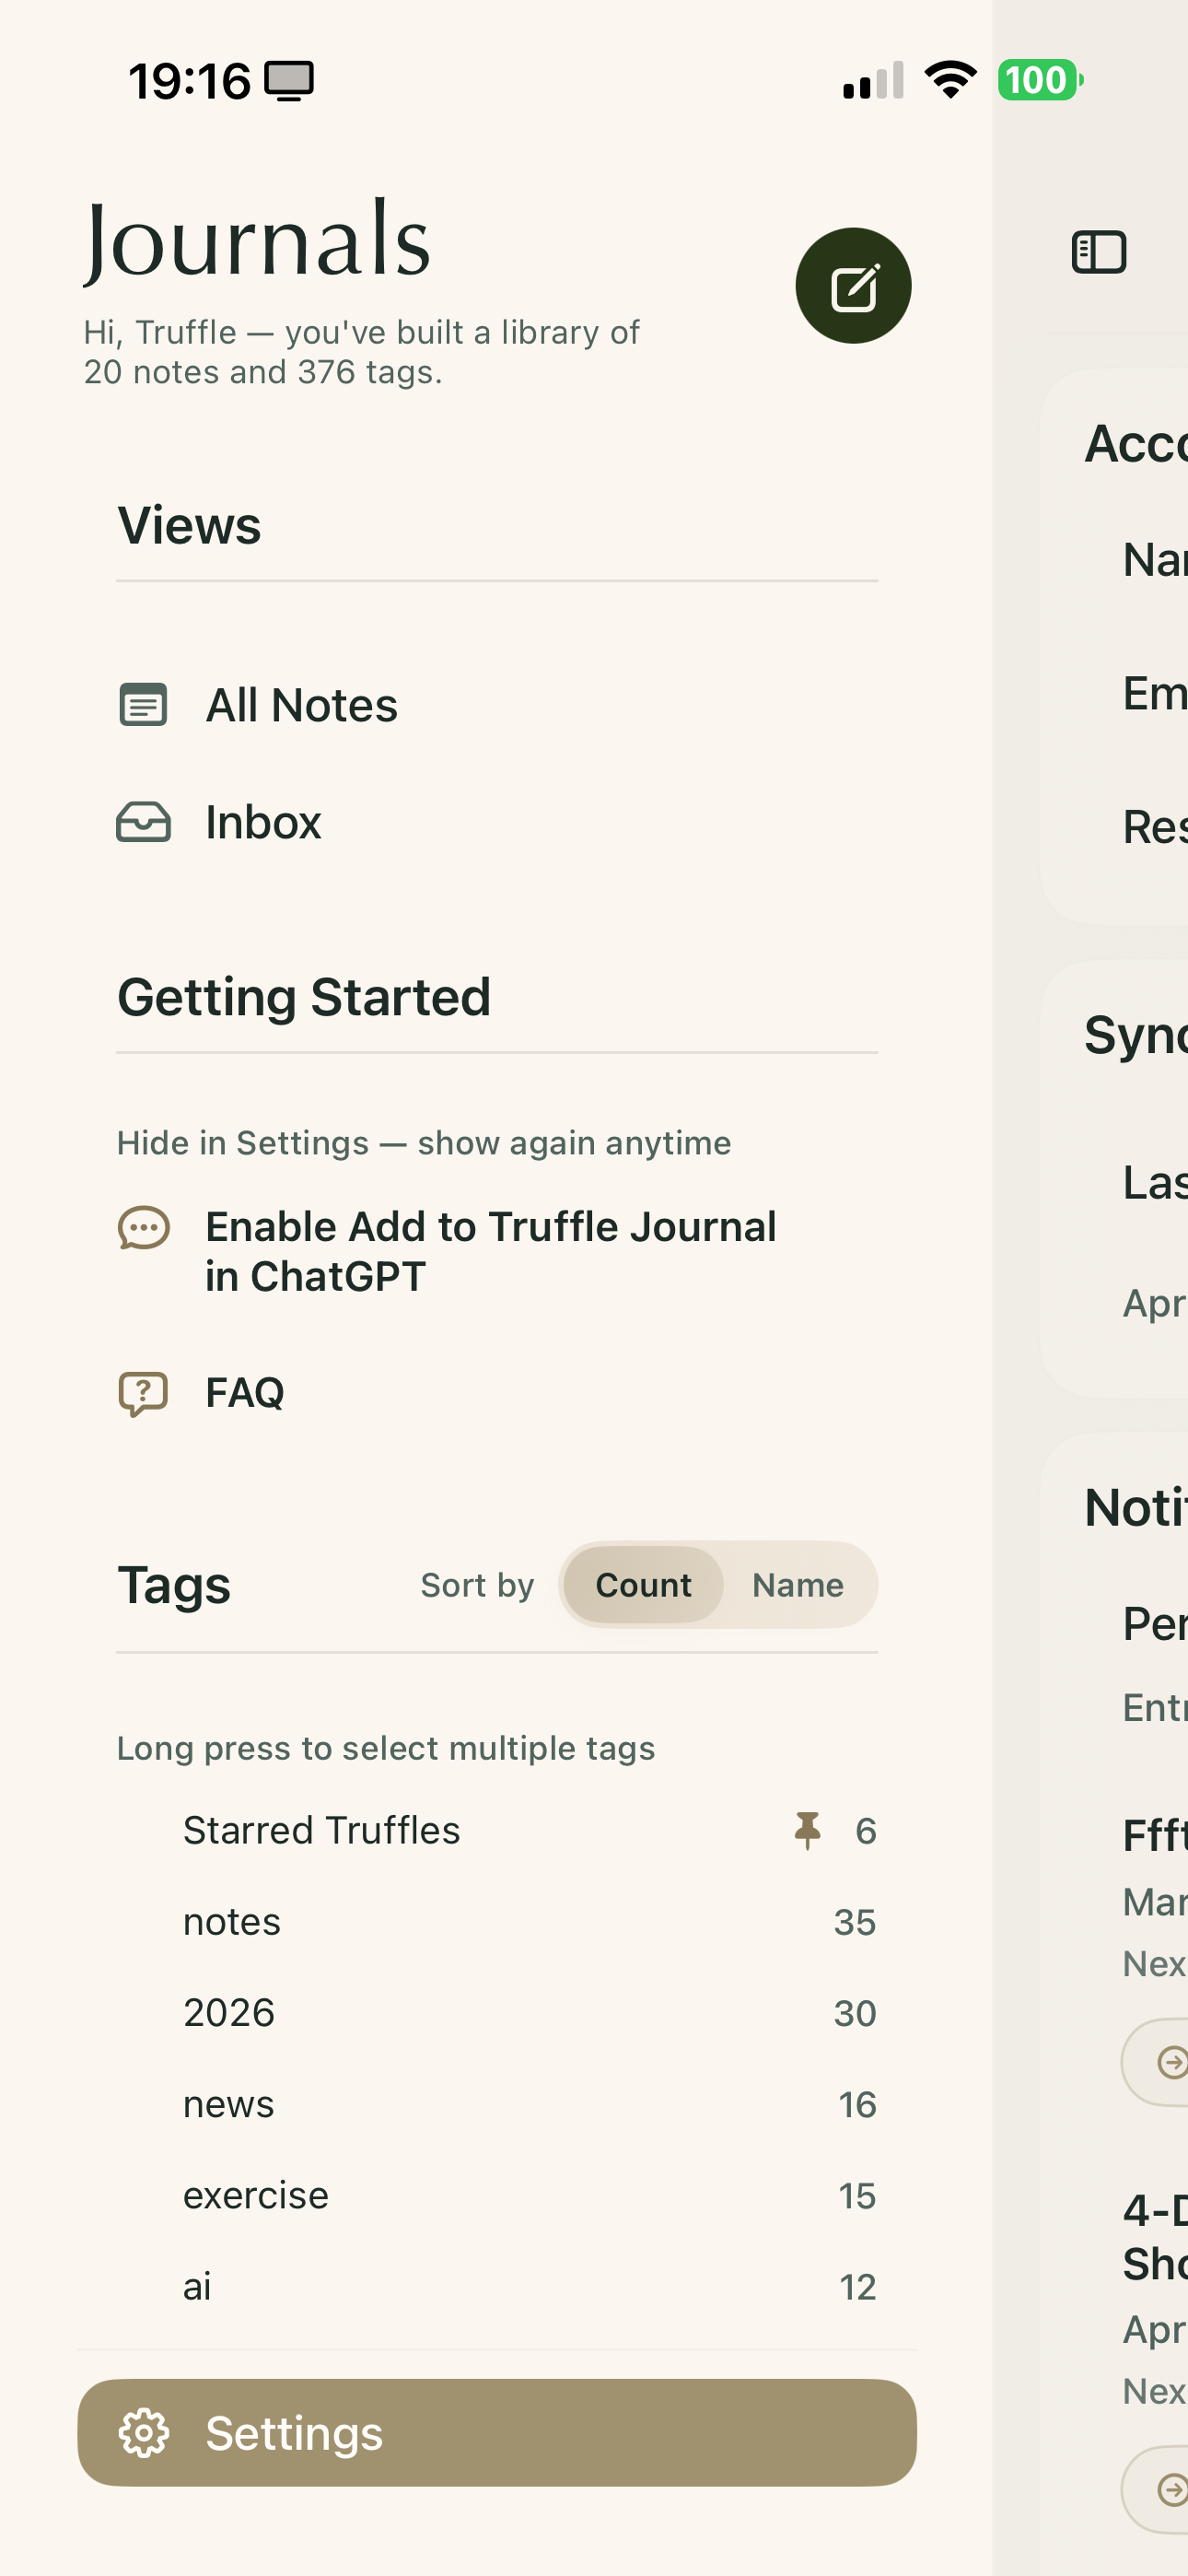Open the All Notes view
Viewport: 1188px width, 2576px height.
coord(497,705)
